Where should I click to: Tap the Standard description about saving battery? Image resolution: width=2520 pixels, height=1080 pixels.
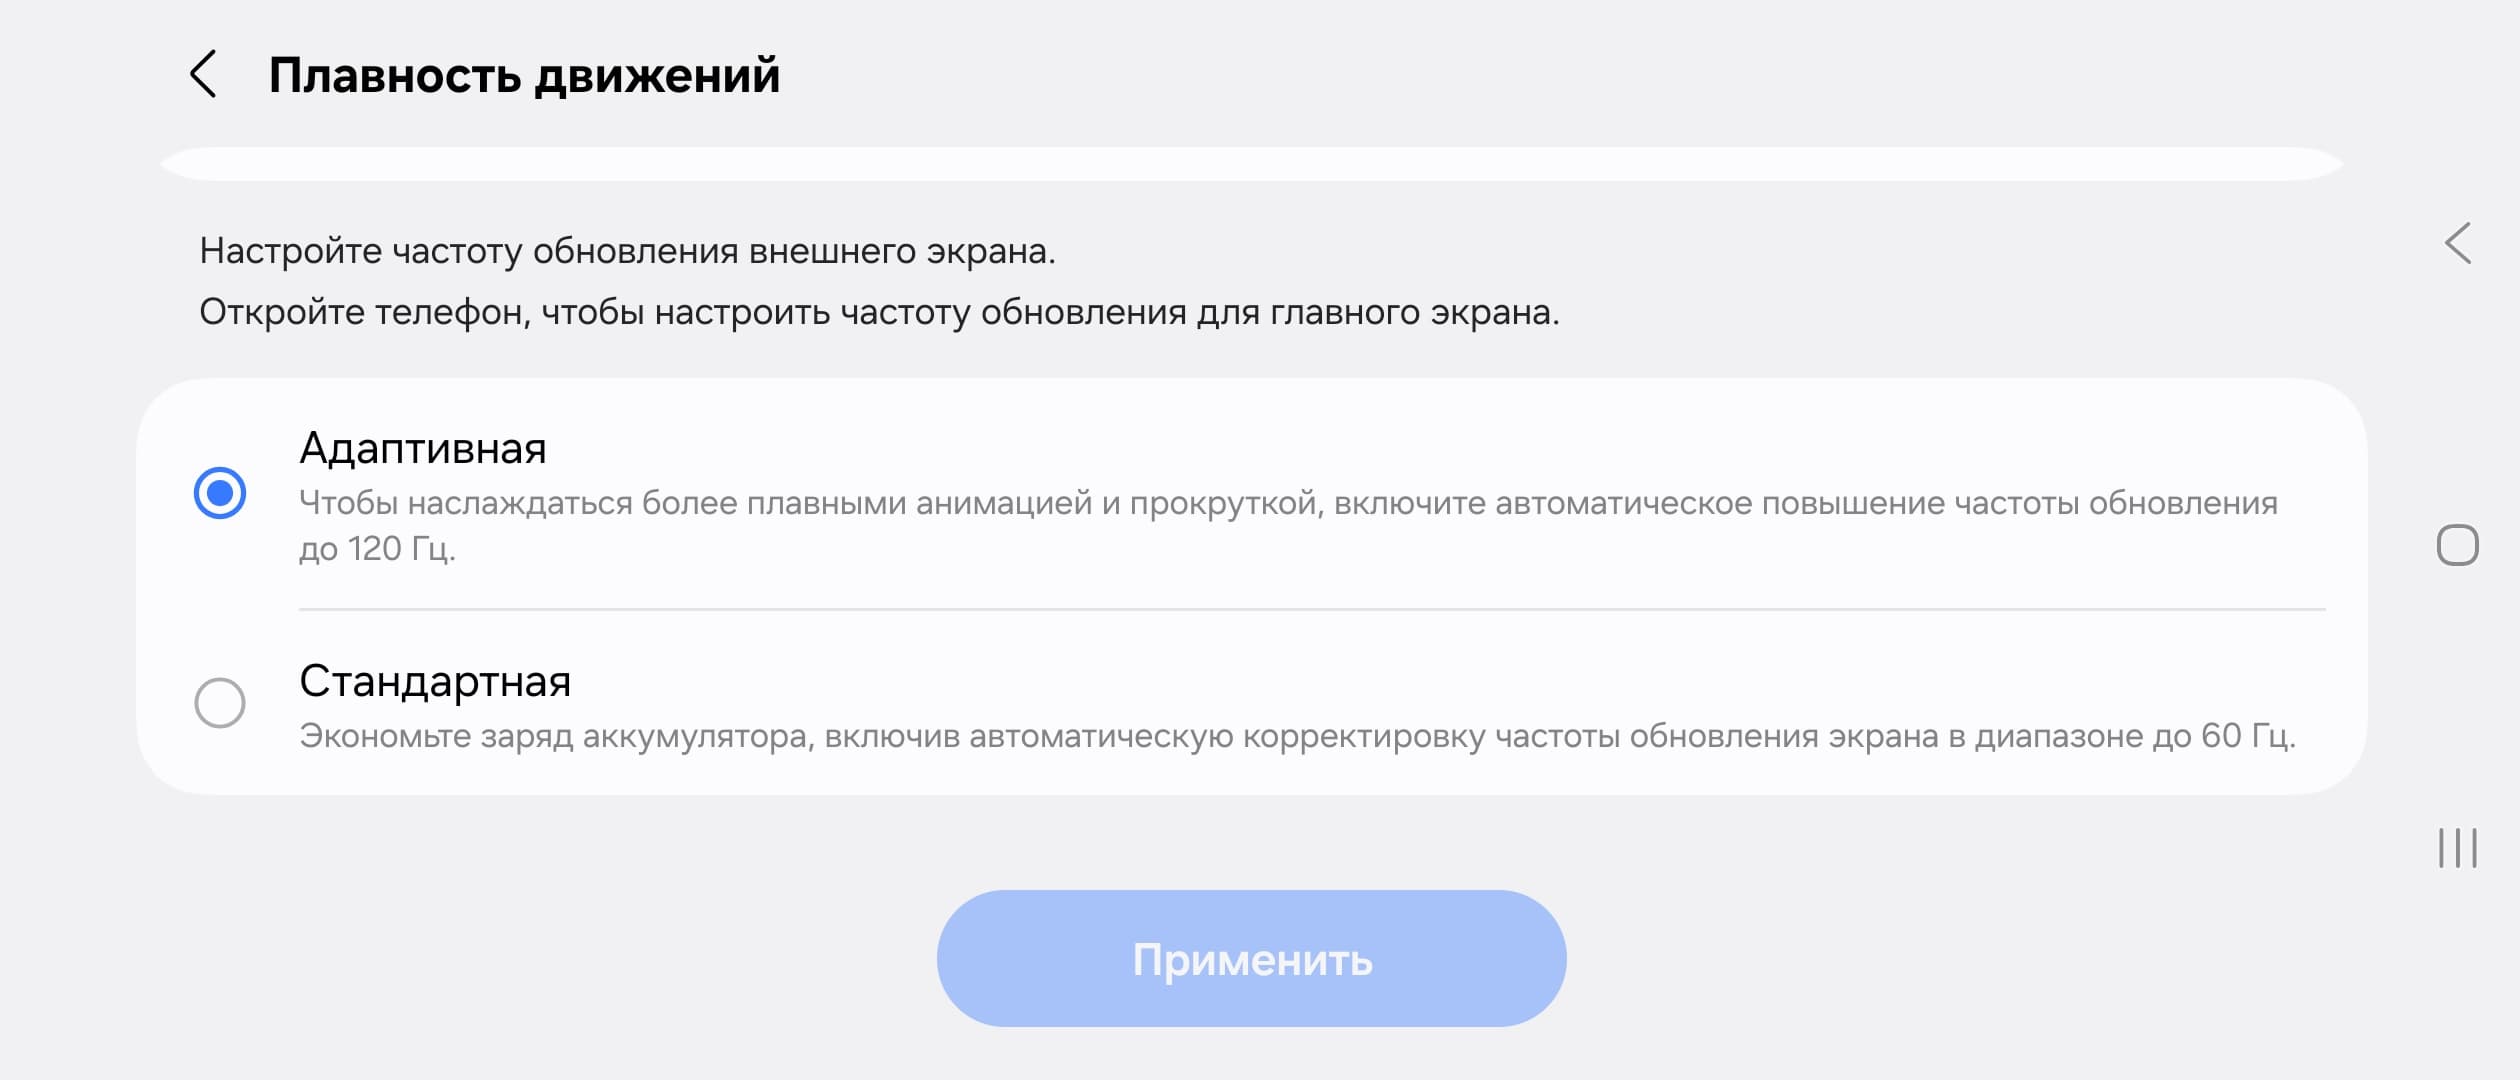tap(1296, 737)
